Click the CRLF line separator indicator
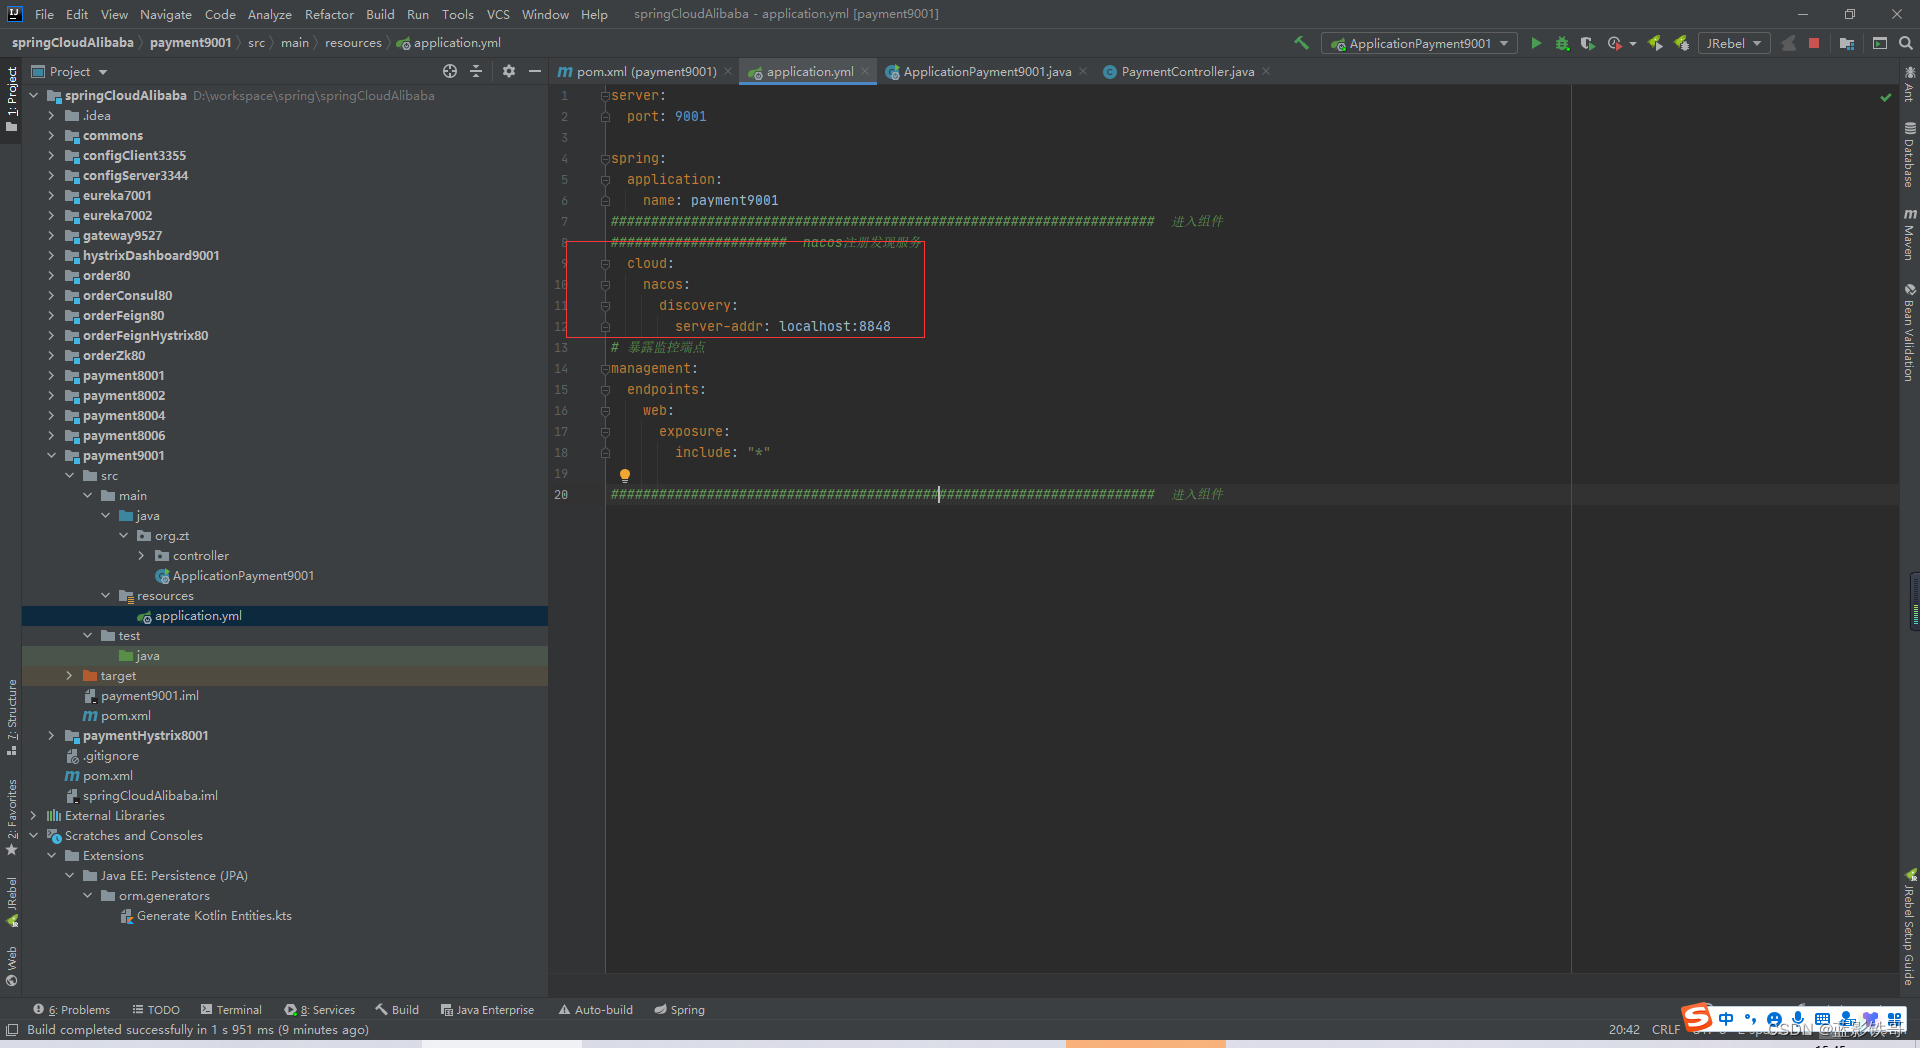 pos(1665,1030)
